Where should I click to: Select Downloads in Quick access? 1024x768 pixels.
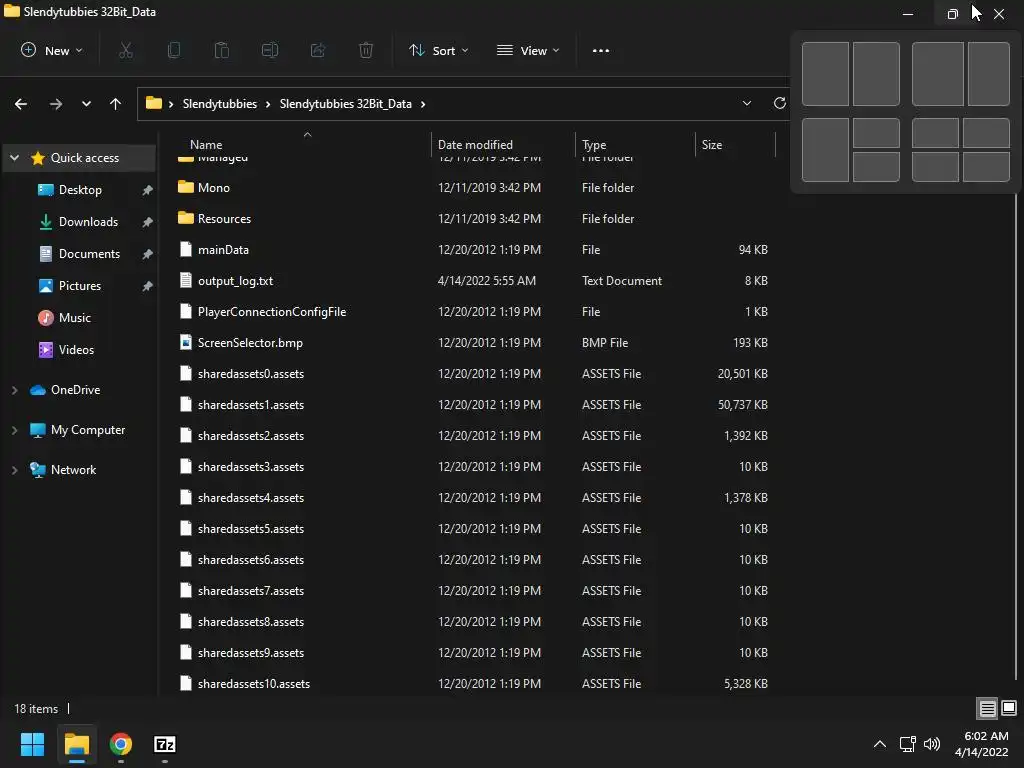point(88,222)
